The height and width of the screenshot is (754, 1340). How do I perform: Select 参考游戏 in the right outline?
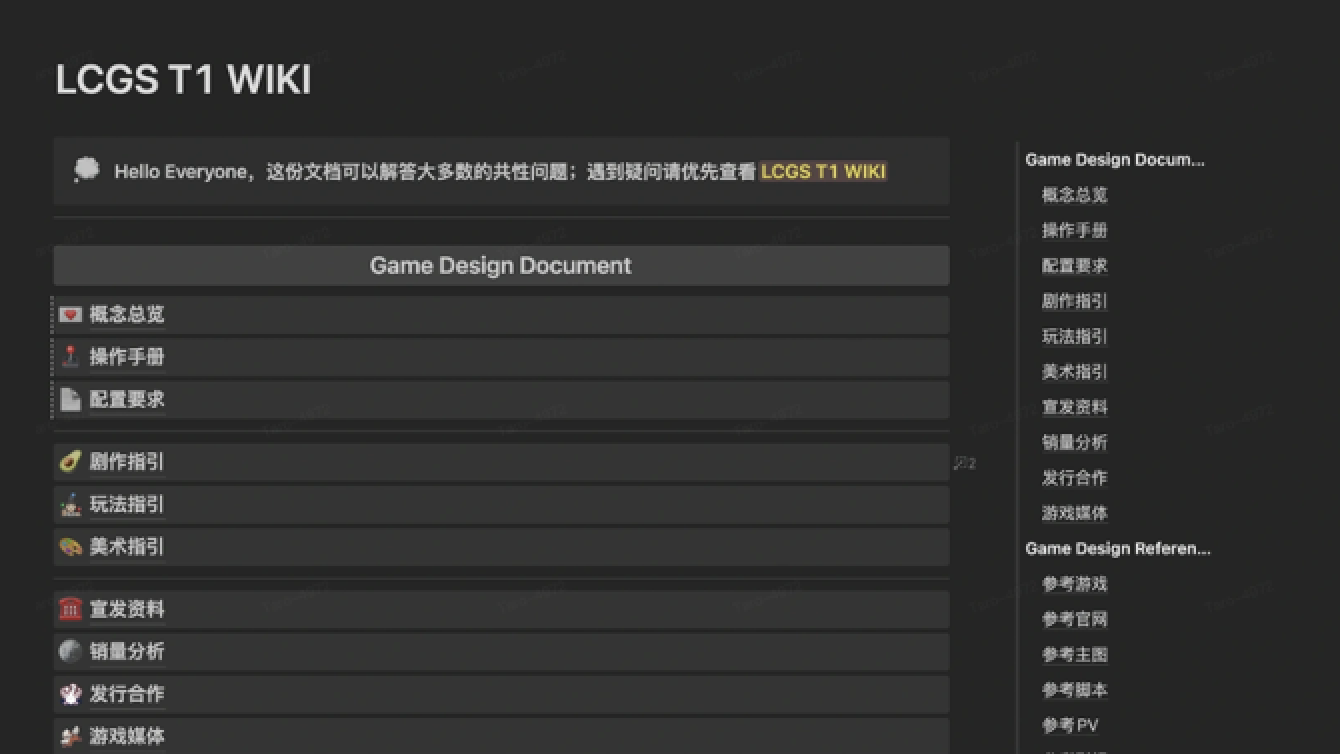click(1074, 584)
